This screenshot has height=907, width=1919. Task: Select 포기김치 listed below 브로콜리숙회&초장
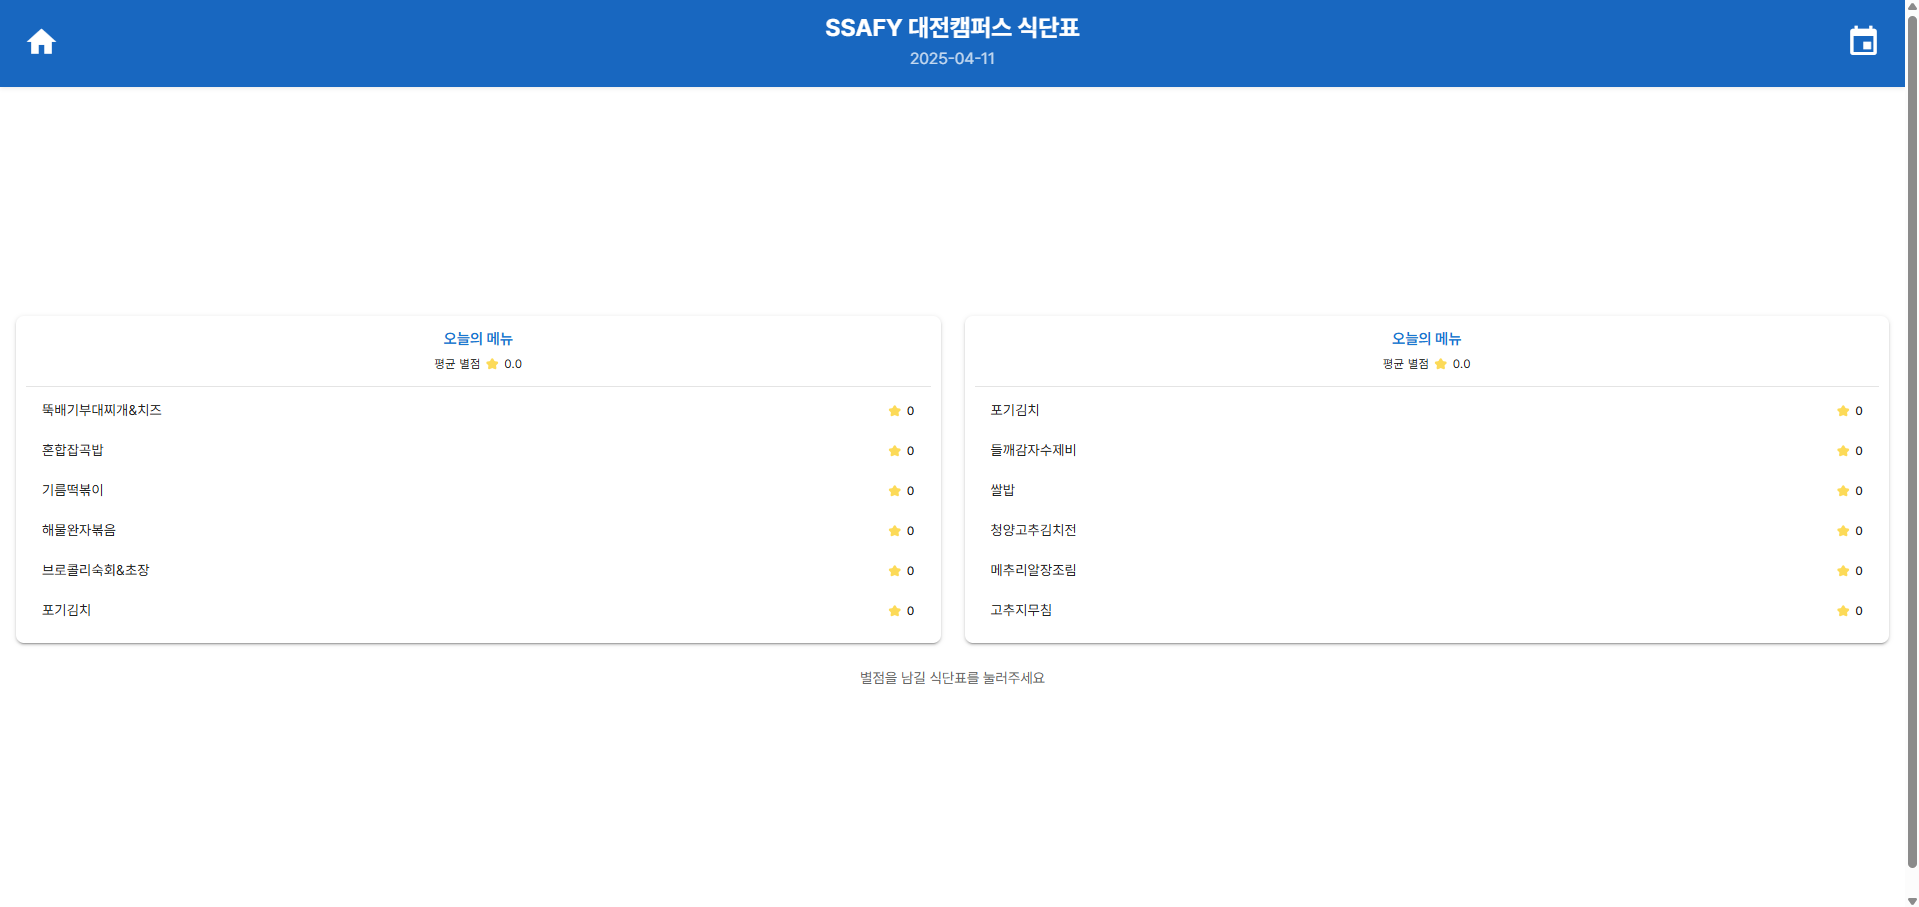click(67, 610)
